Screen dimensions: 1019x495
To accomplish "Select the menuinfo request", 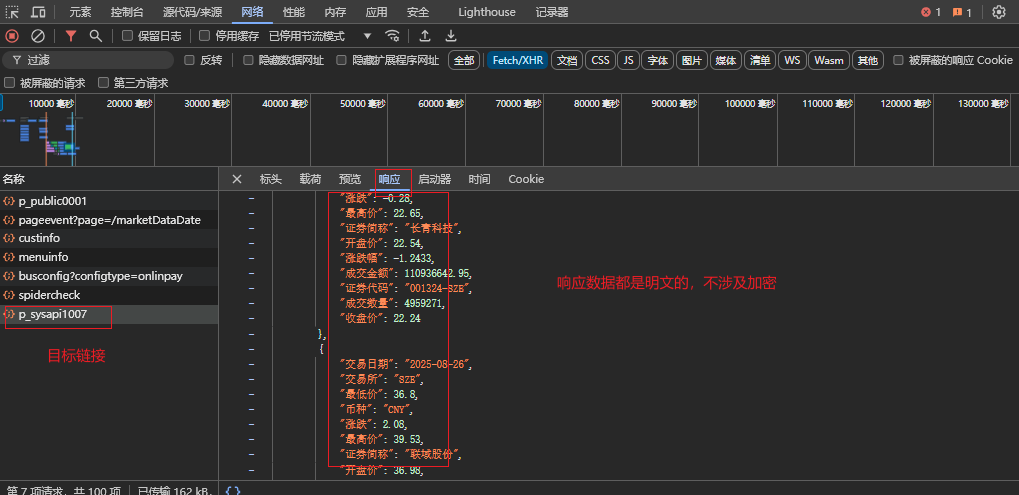I will pos(109,257).
